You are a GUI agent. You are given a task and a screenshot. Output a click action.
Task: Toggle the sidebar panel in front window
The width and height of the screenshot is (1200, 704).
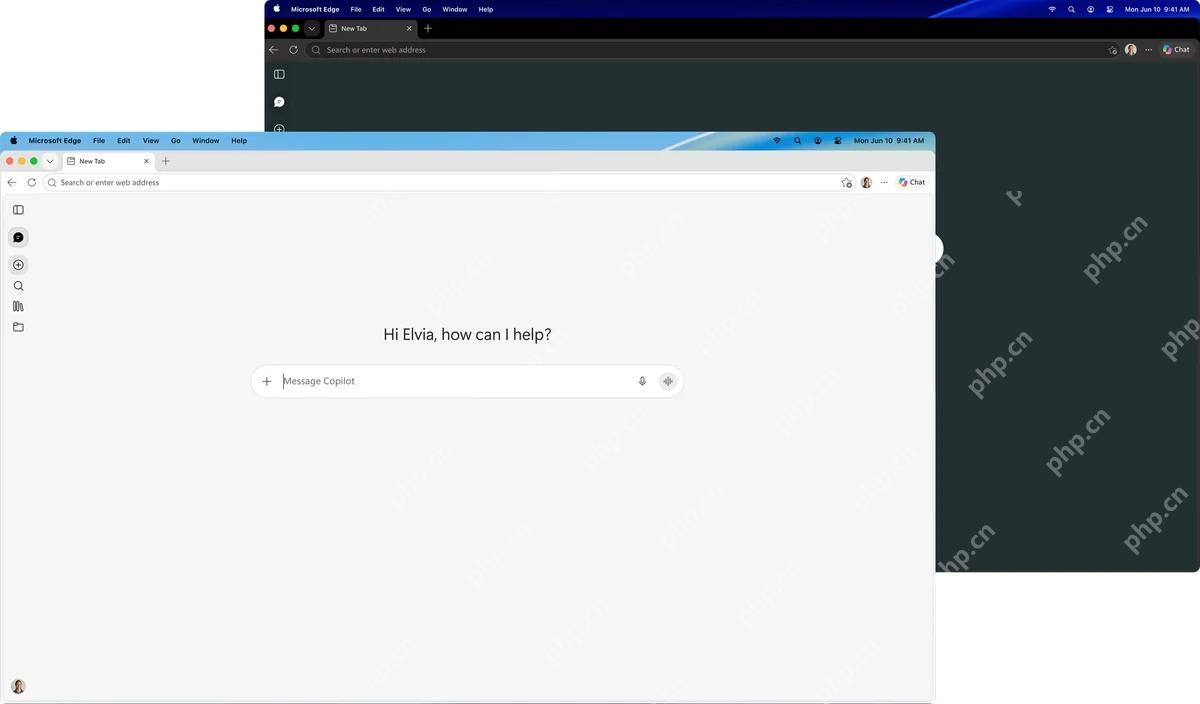tap(18, 210)
